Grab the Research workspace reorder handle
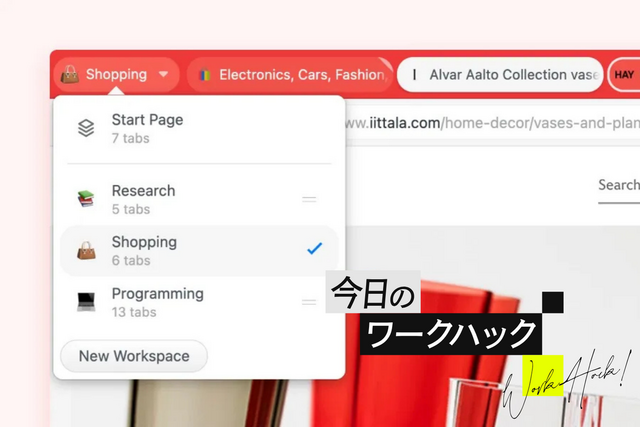This screenshot has width=640, height=427. (x=309, y=199)
